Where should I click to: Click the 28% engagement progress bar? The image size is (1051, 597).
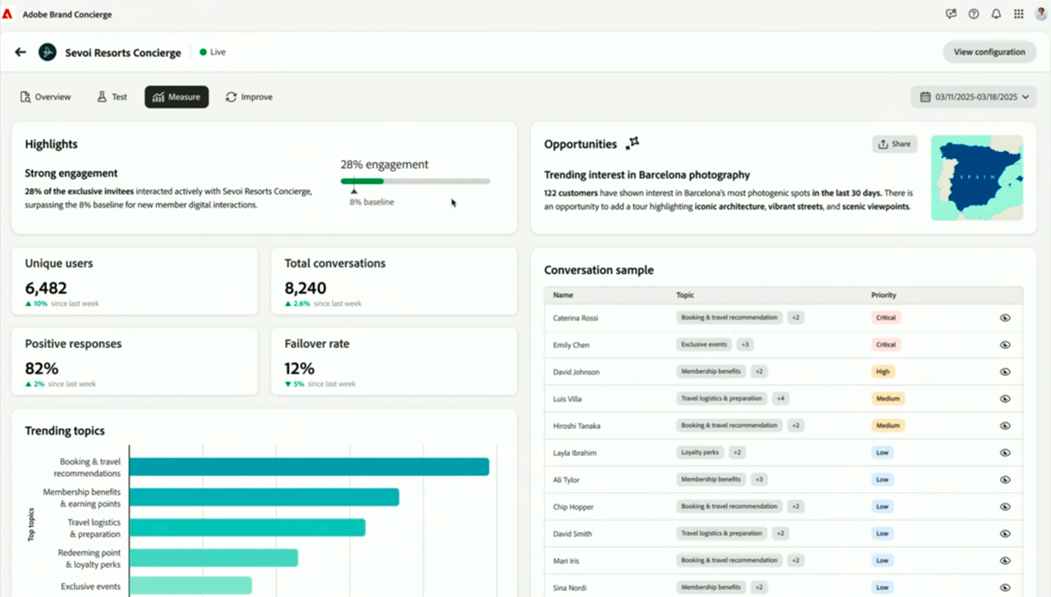point(416,181)
